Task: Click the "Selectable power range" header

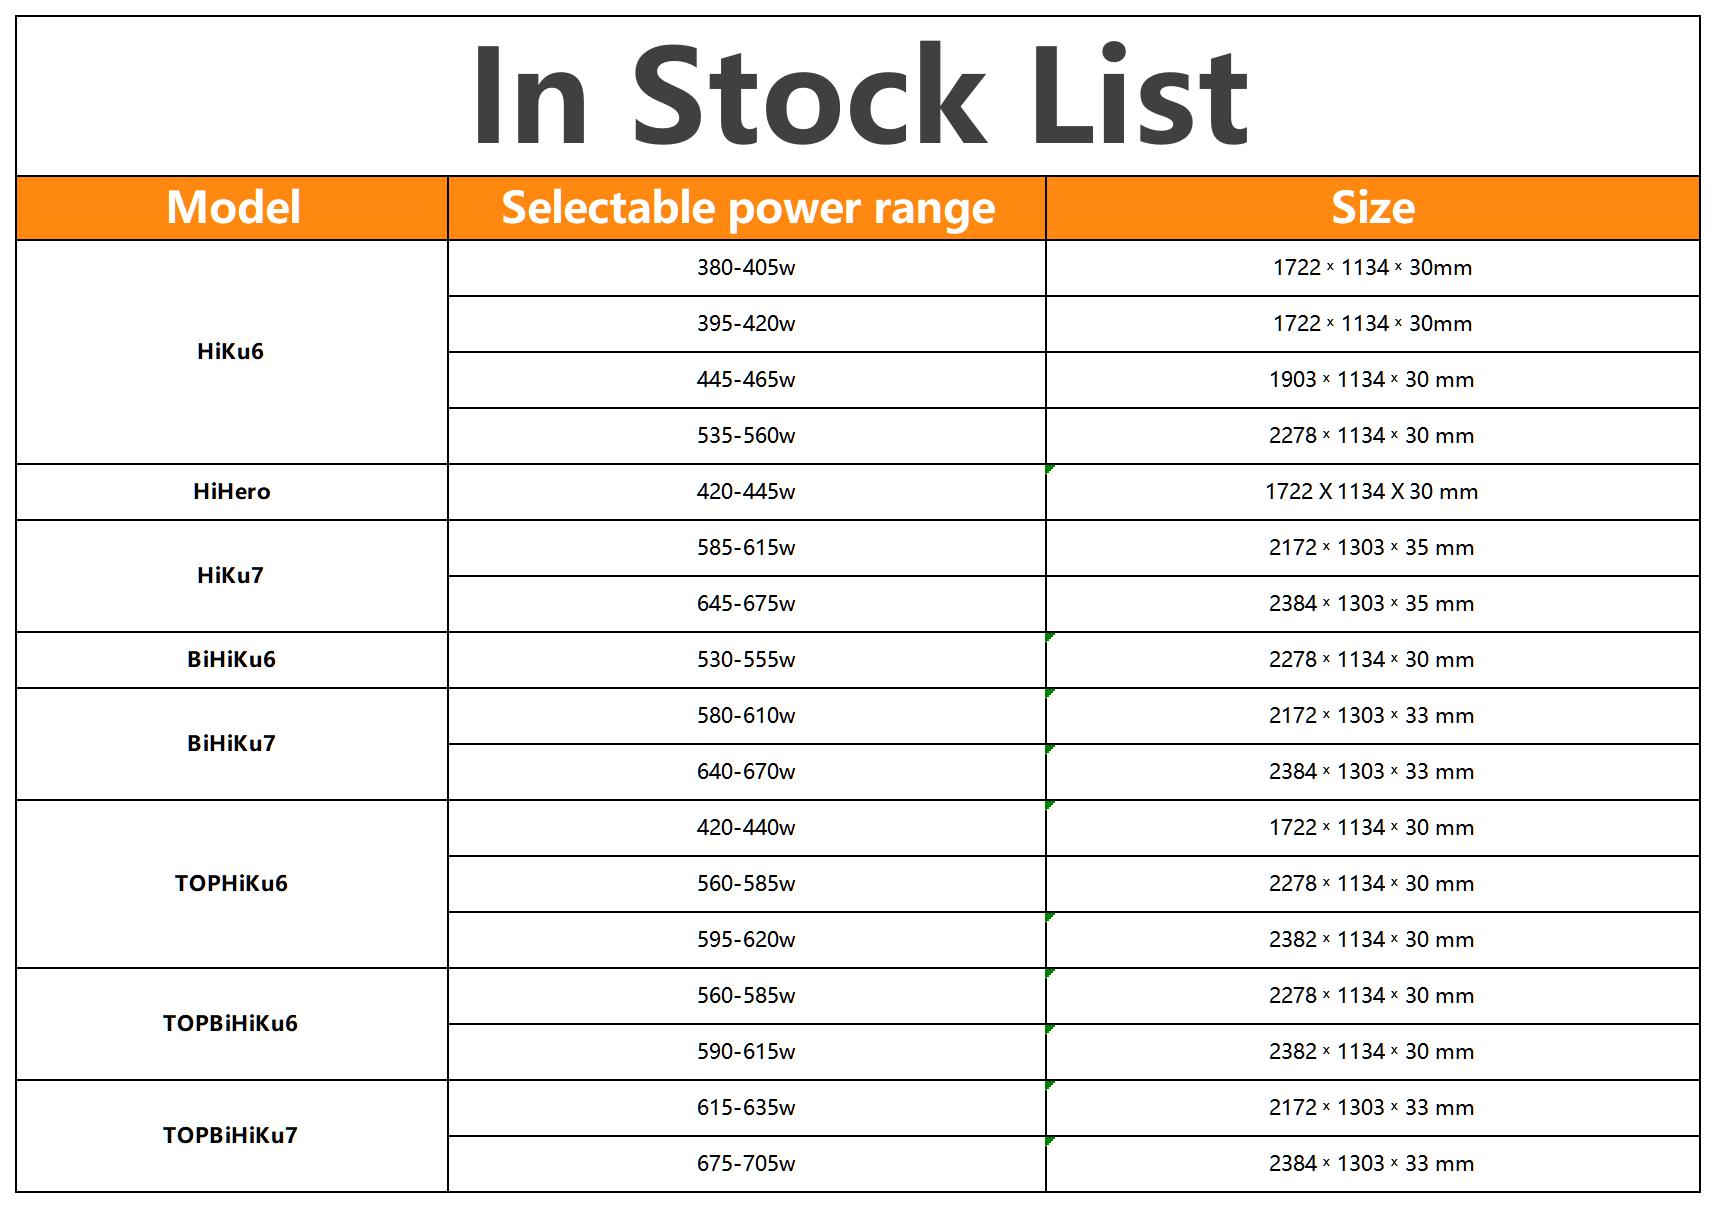Action: 747,208
